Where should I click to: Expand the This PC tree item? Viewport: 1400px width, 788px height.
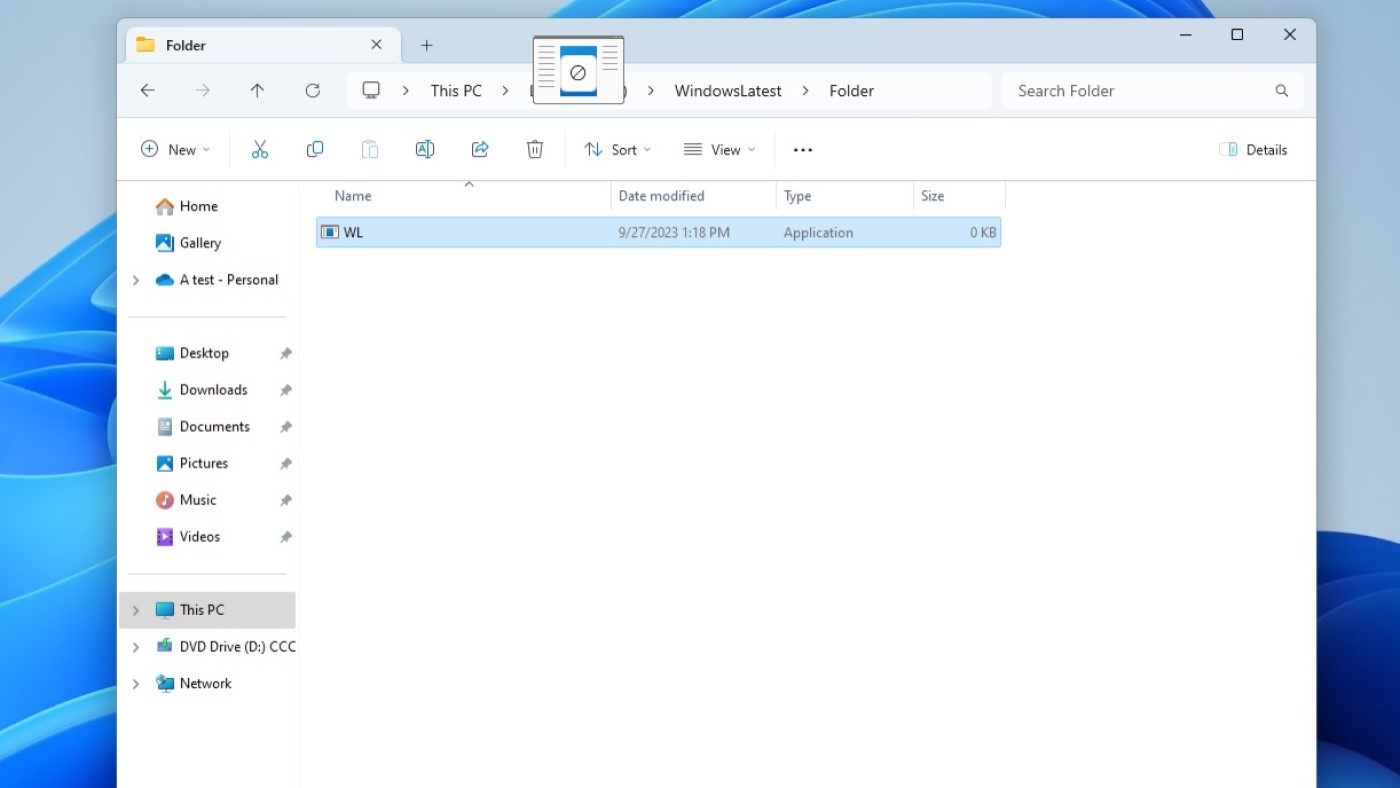coord(136,610)
